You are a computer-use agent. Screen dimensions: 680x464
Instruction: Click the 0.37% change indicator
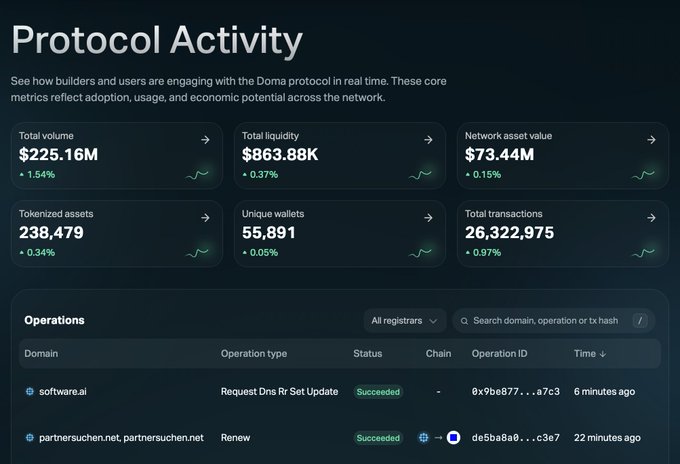(x=260, y=174)
